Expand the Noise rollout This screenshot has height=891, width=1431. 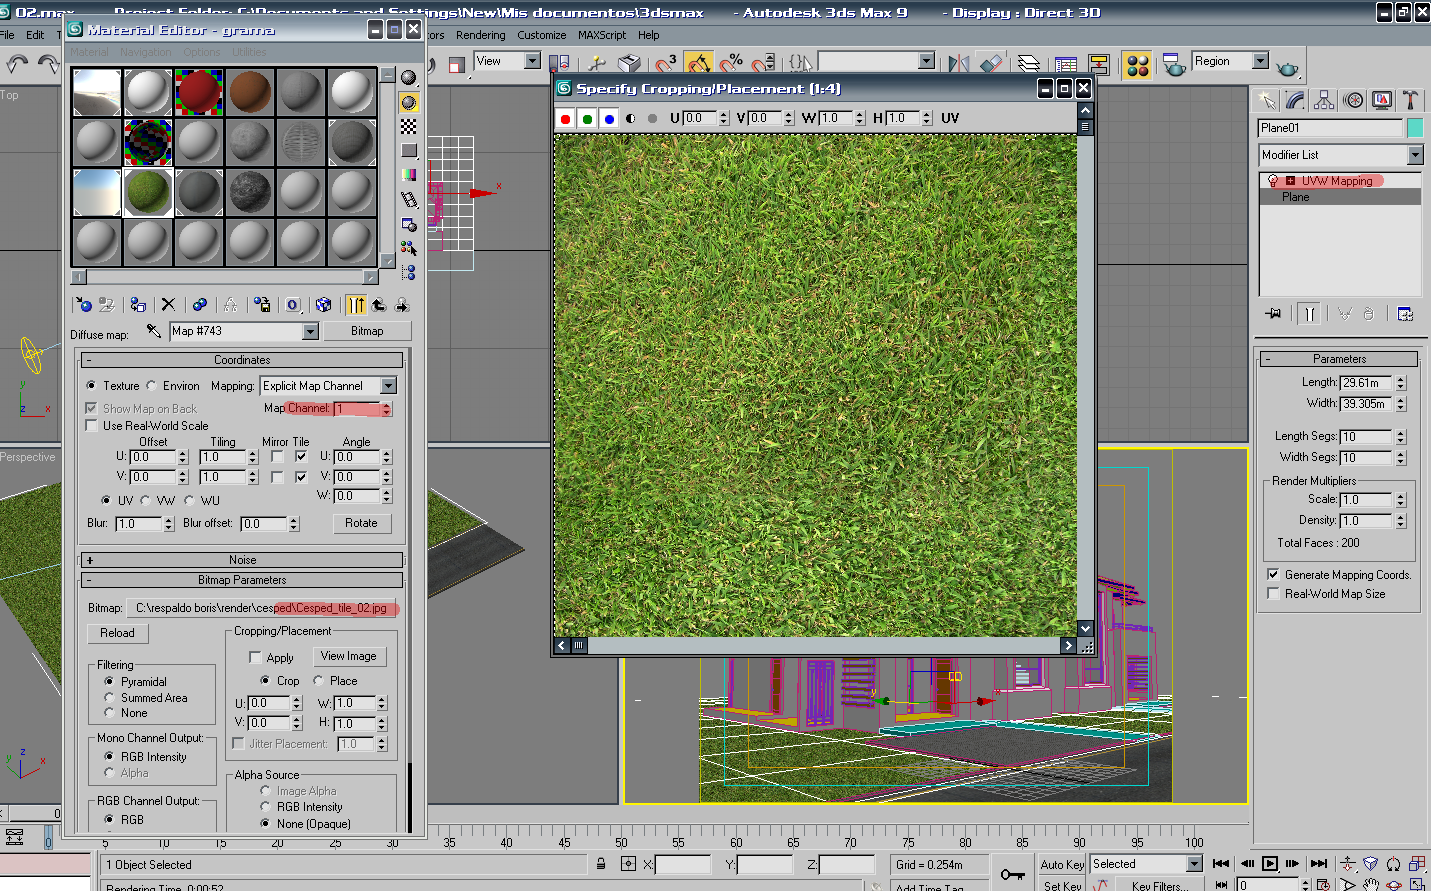[242, 560]
